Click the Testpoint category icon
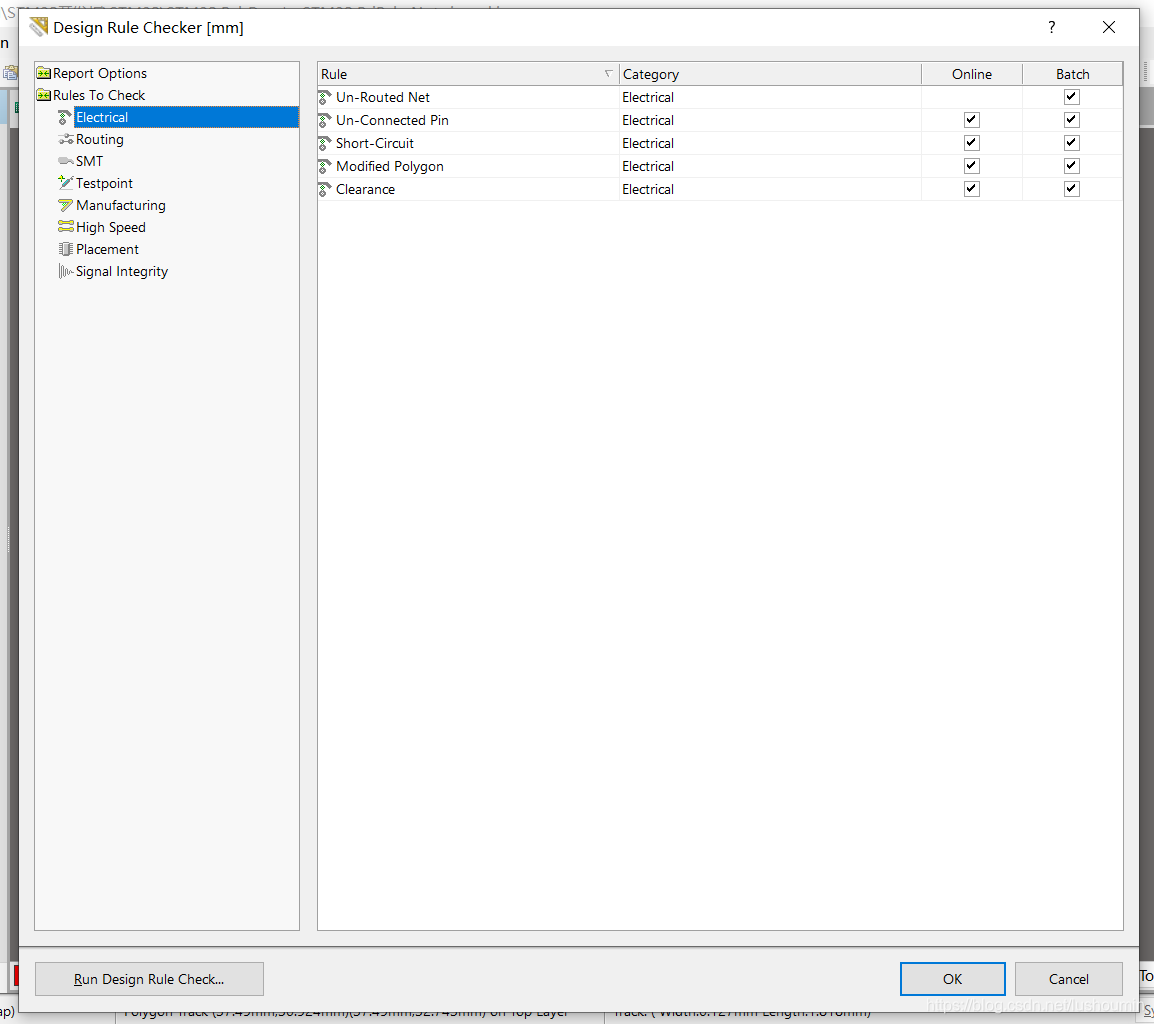 coord(66,183)
